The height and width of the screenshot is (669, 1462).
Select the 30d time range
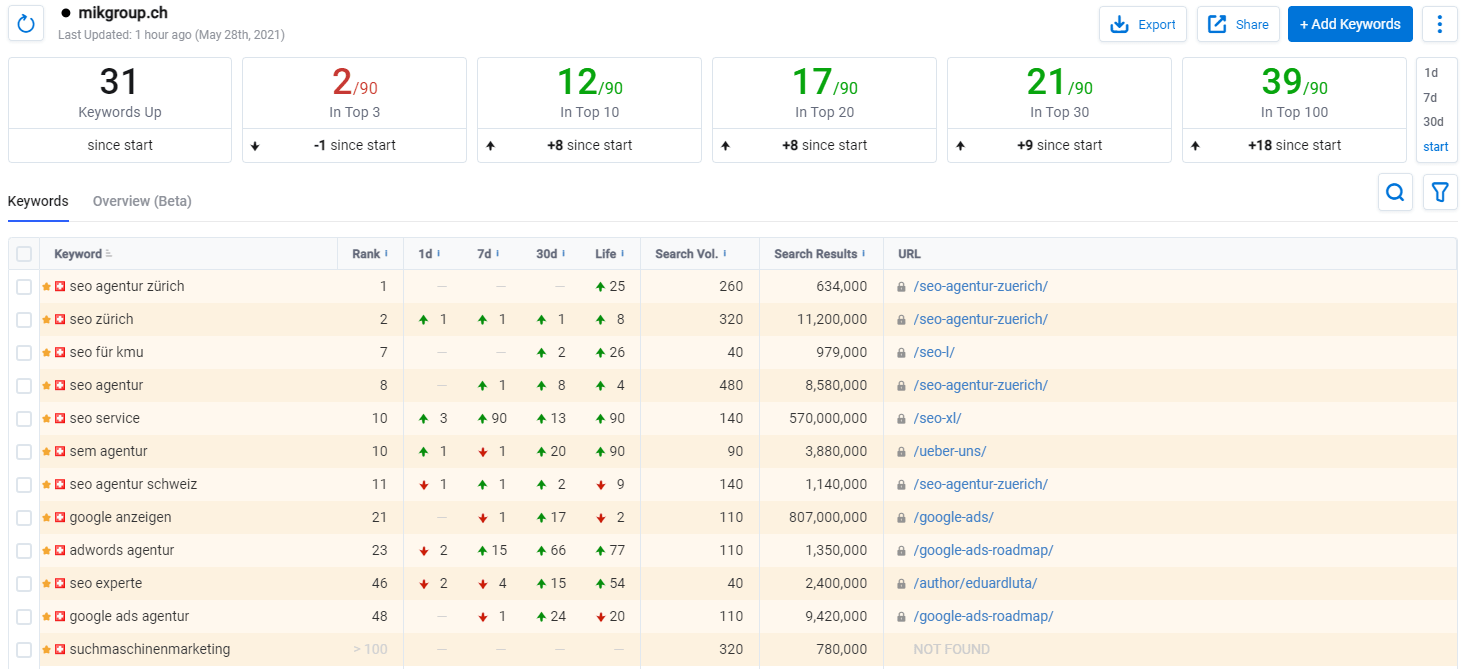point(1434,122)
